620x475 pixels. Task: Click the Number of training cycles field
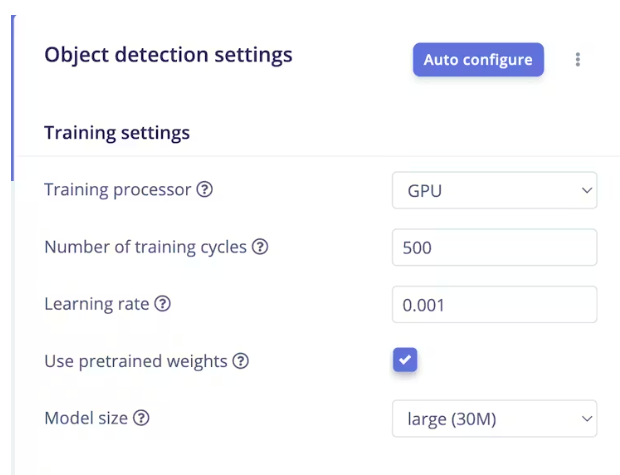pos(494,247)
